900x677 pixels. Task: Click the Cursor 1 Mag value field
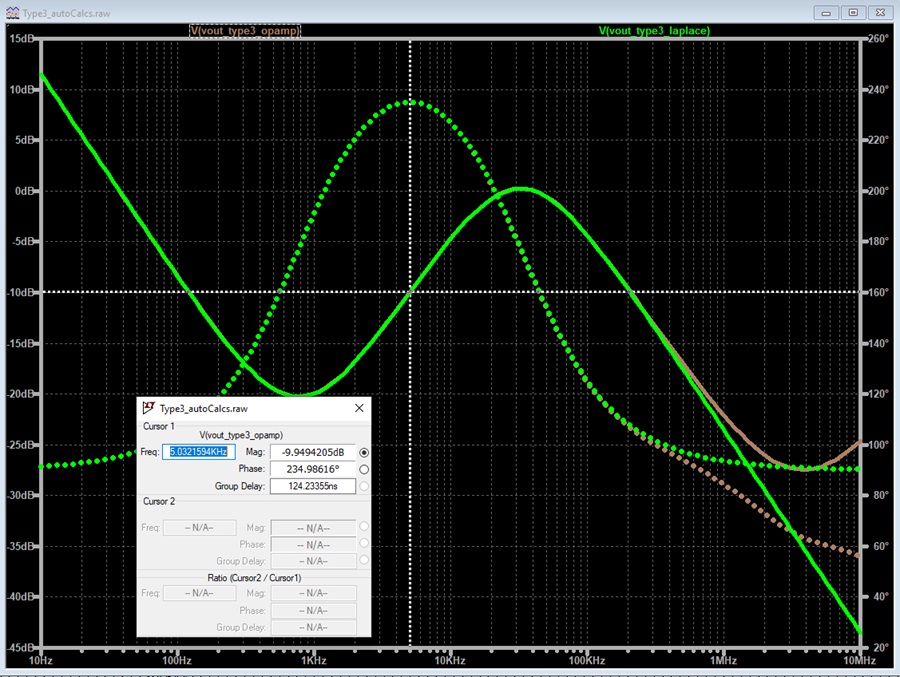coord(313,452)
